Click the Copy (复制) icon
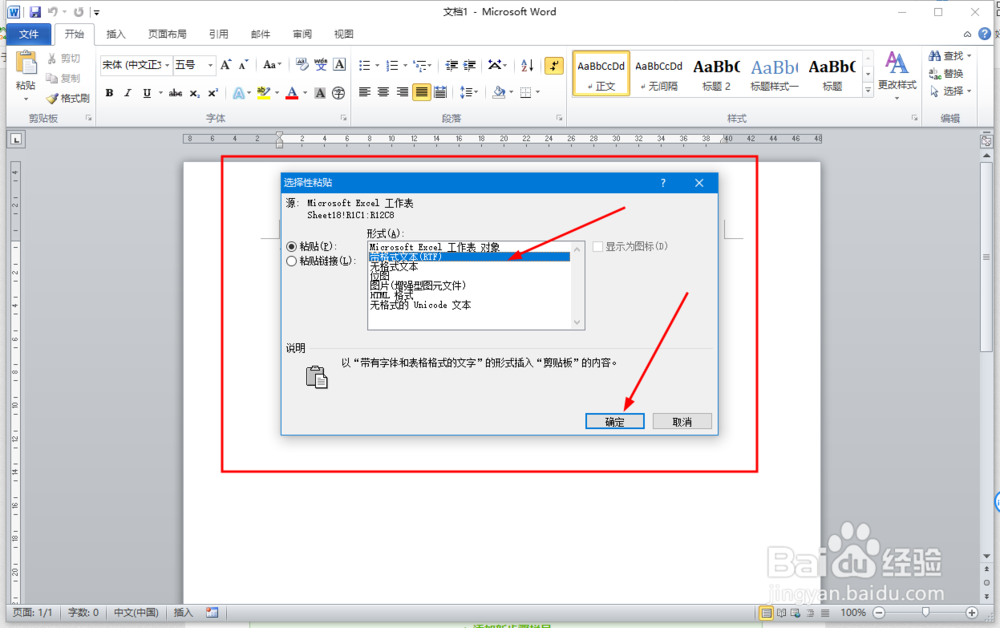The image size is (1000, 628). point(52,78)
